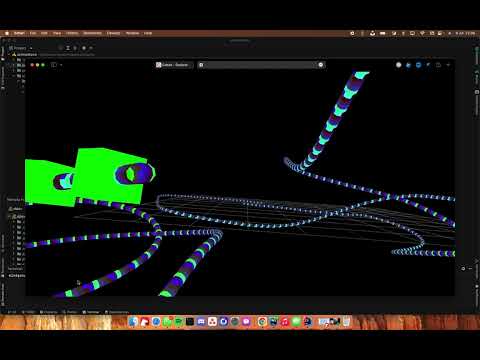
Task: Open the View menu
Action: click(57, 33)
